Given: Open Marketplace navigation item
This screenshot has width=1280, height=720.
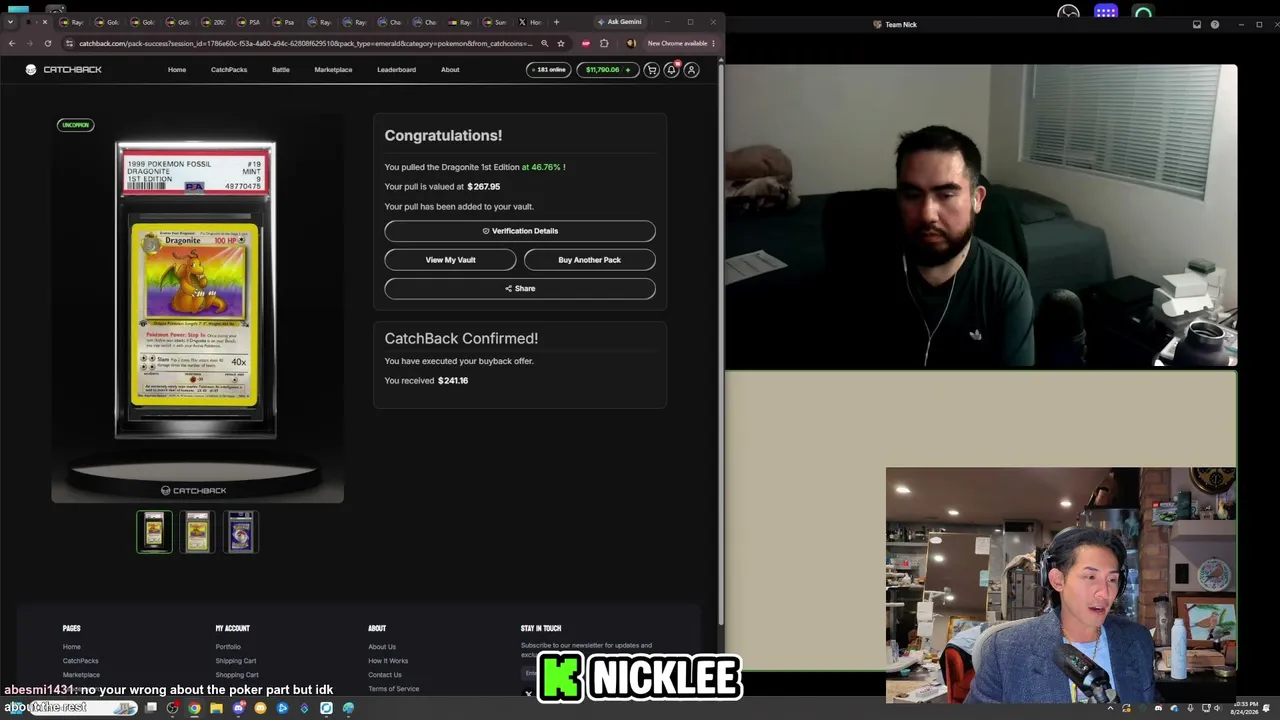Looking at the screenshot, I should [x=333, y=70].
